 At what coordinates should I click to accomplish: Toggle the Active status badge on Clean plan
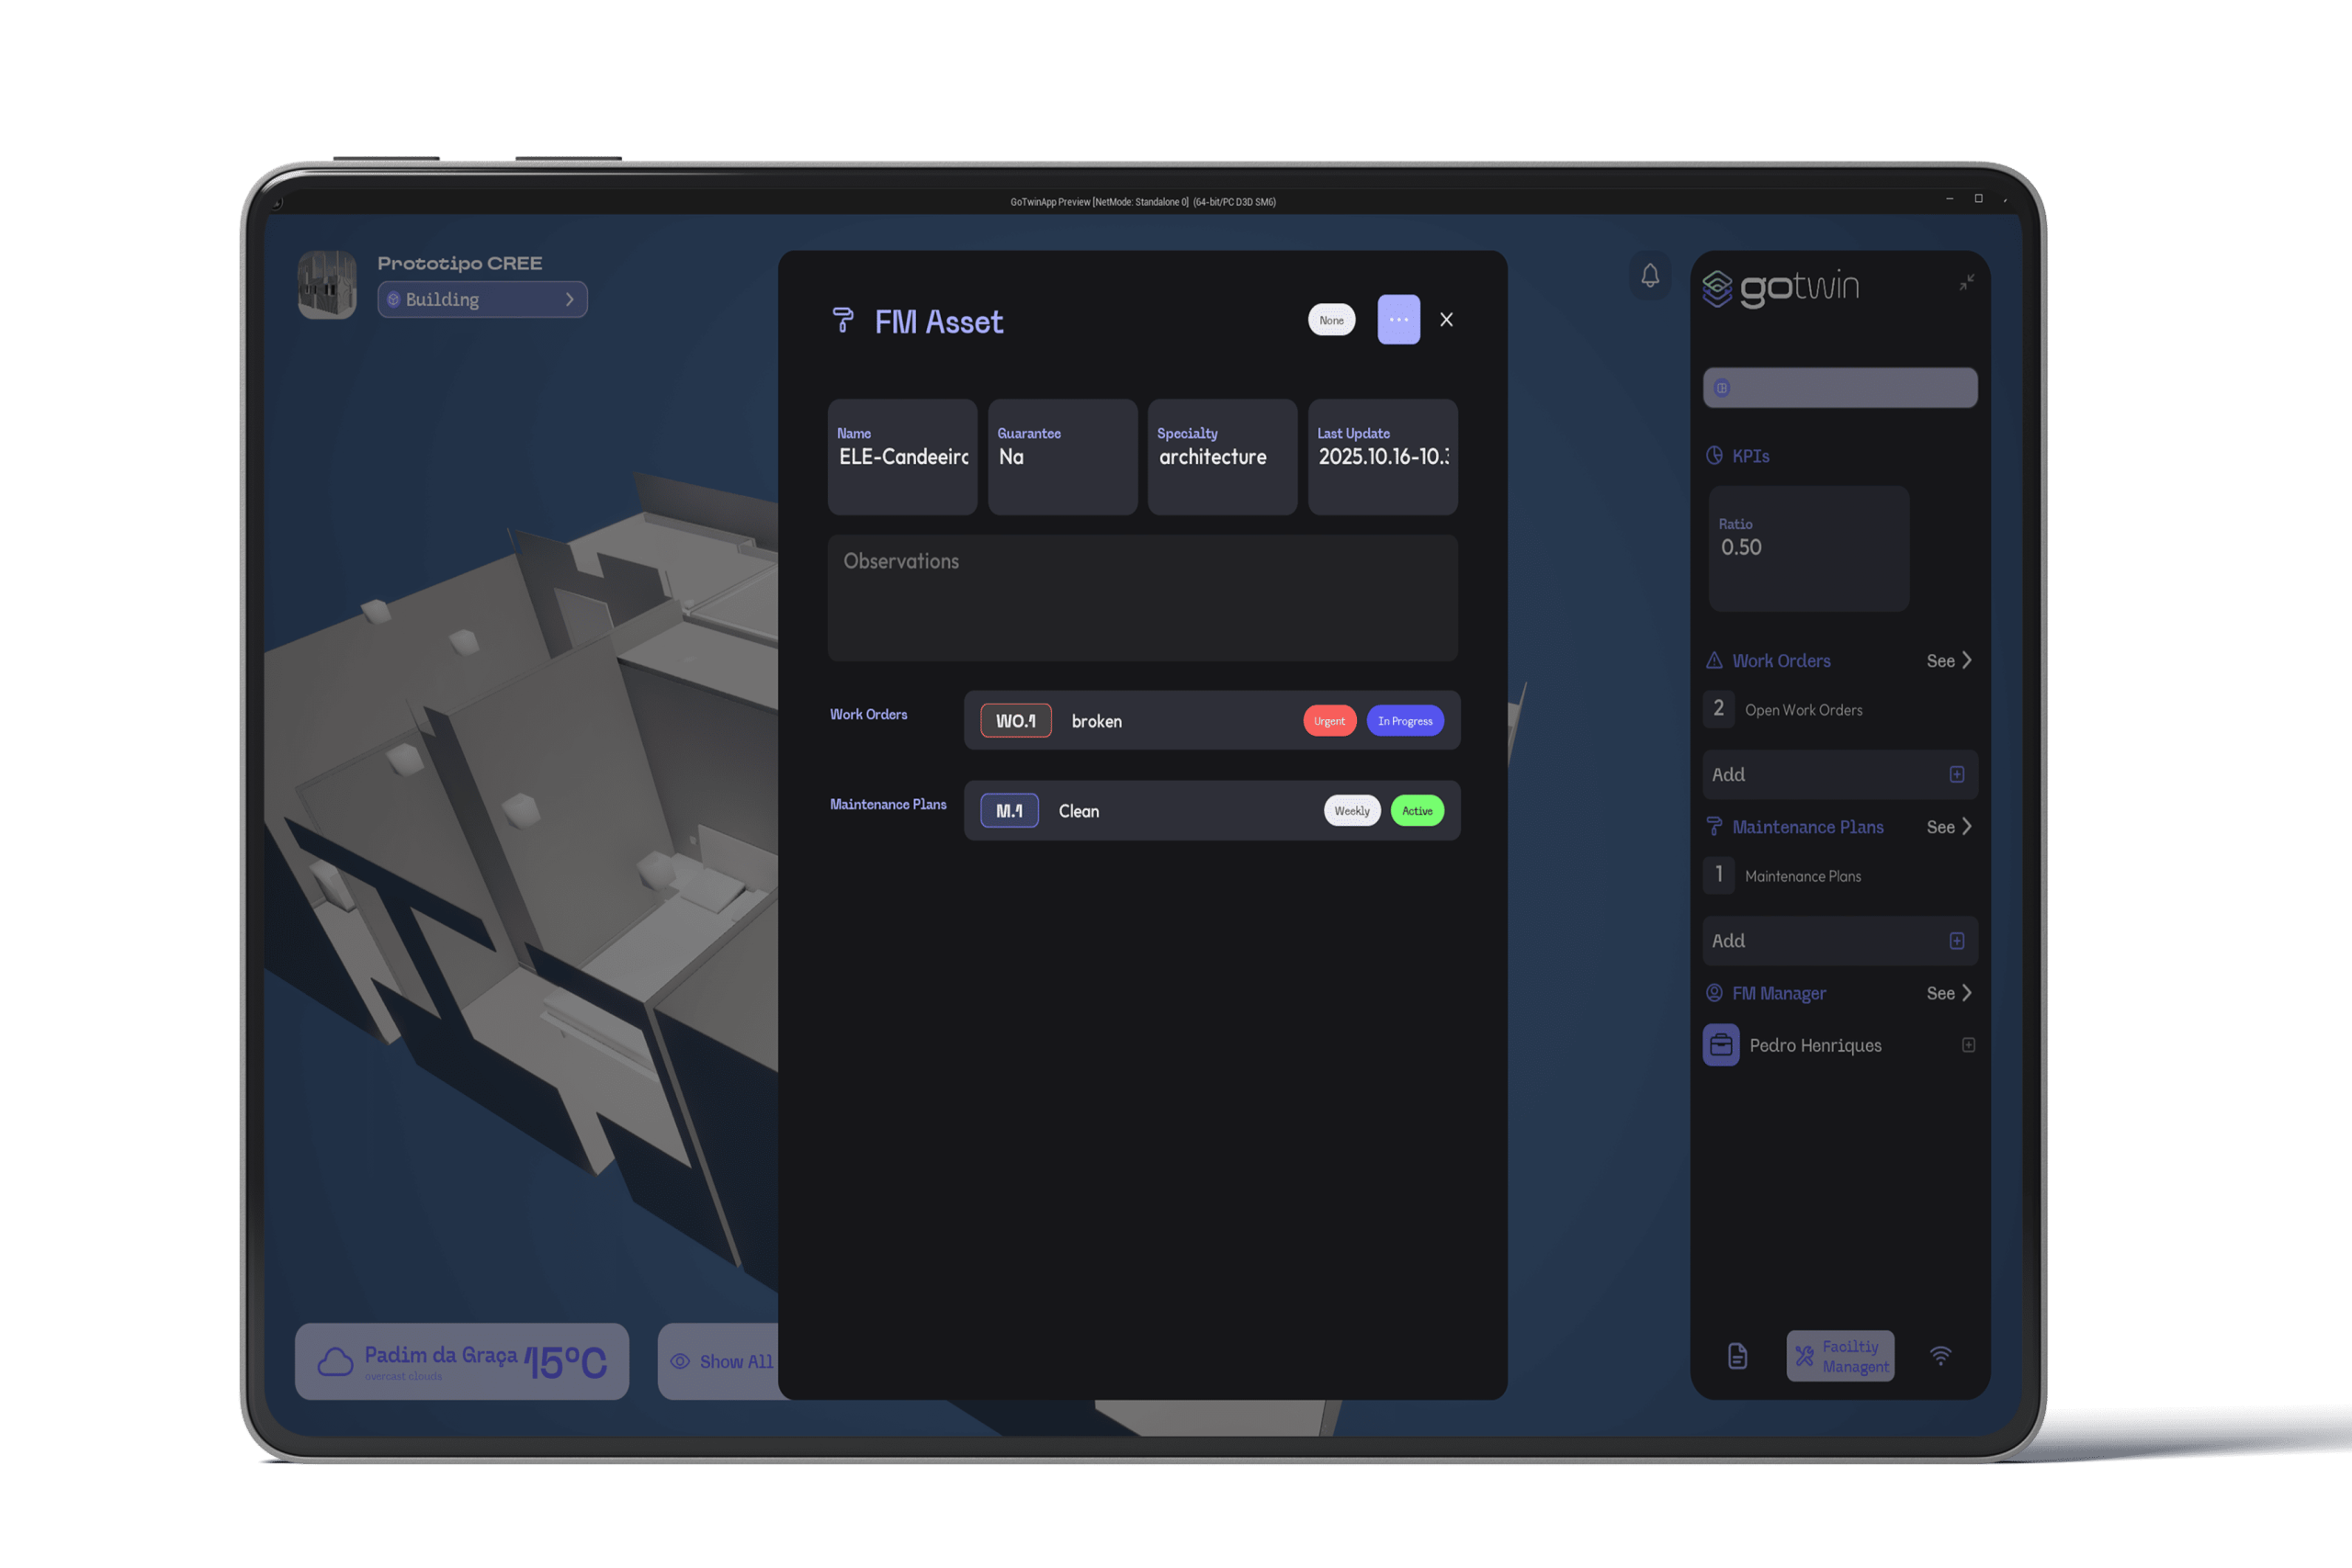click(x=1417, y=811)
